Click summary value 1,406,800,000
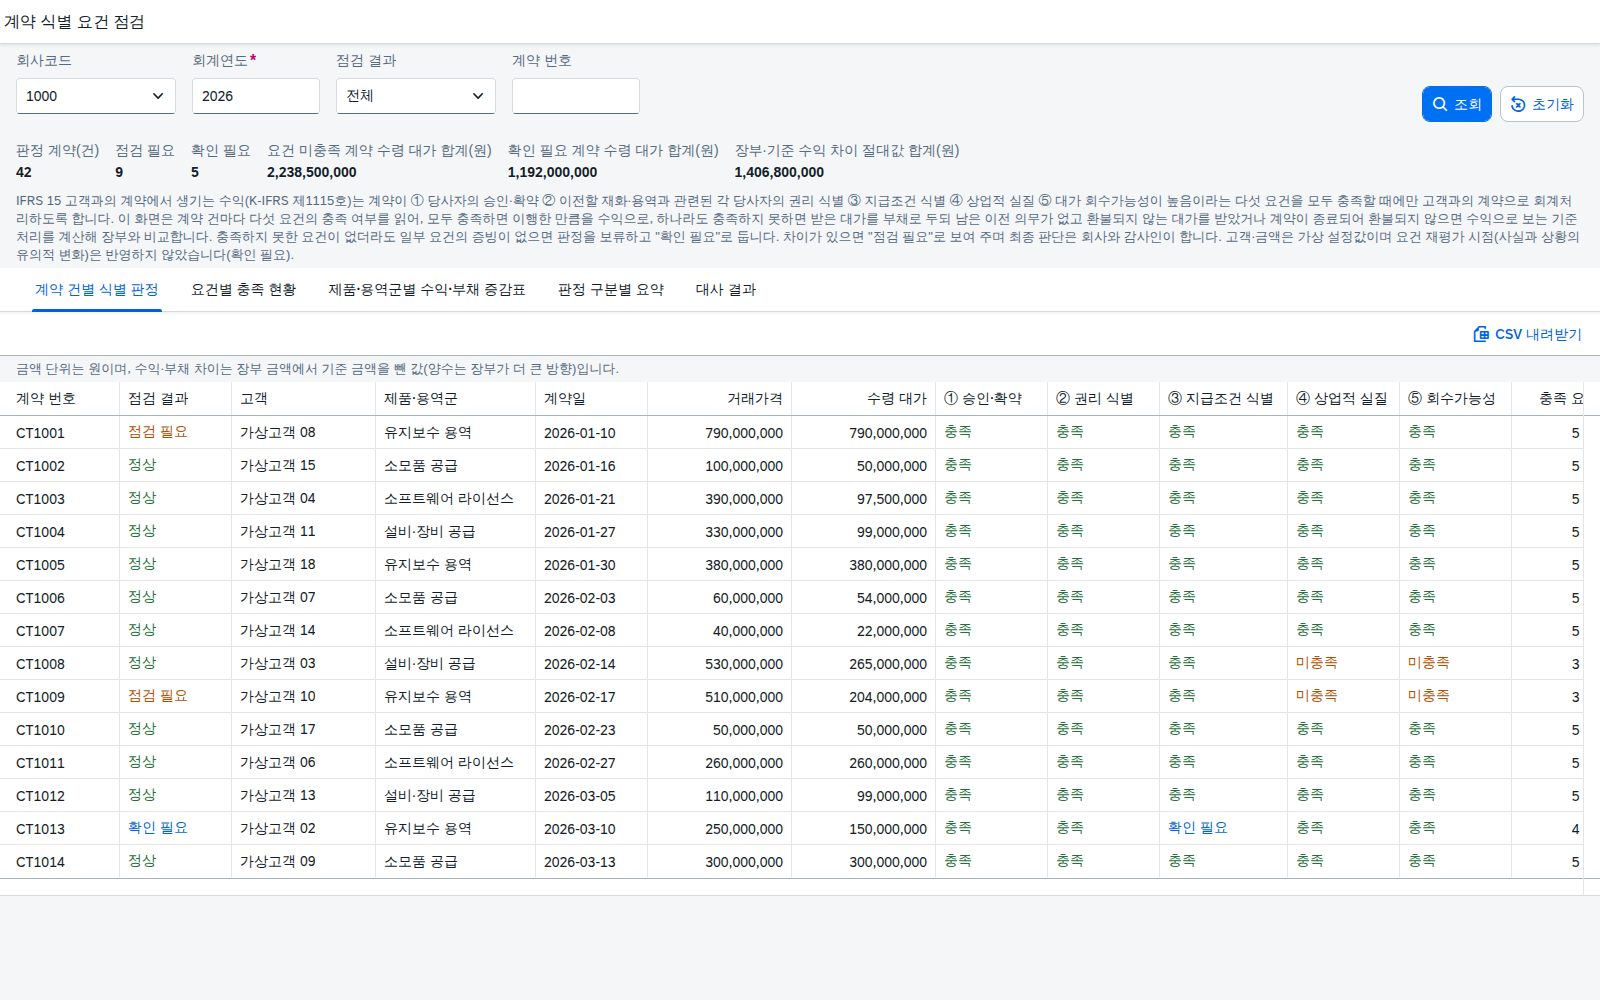This screenshot has height=1000, width=1600. (780, 172)
